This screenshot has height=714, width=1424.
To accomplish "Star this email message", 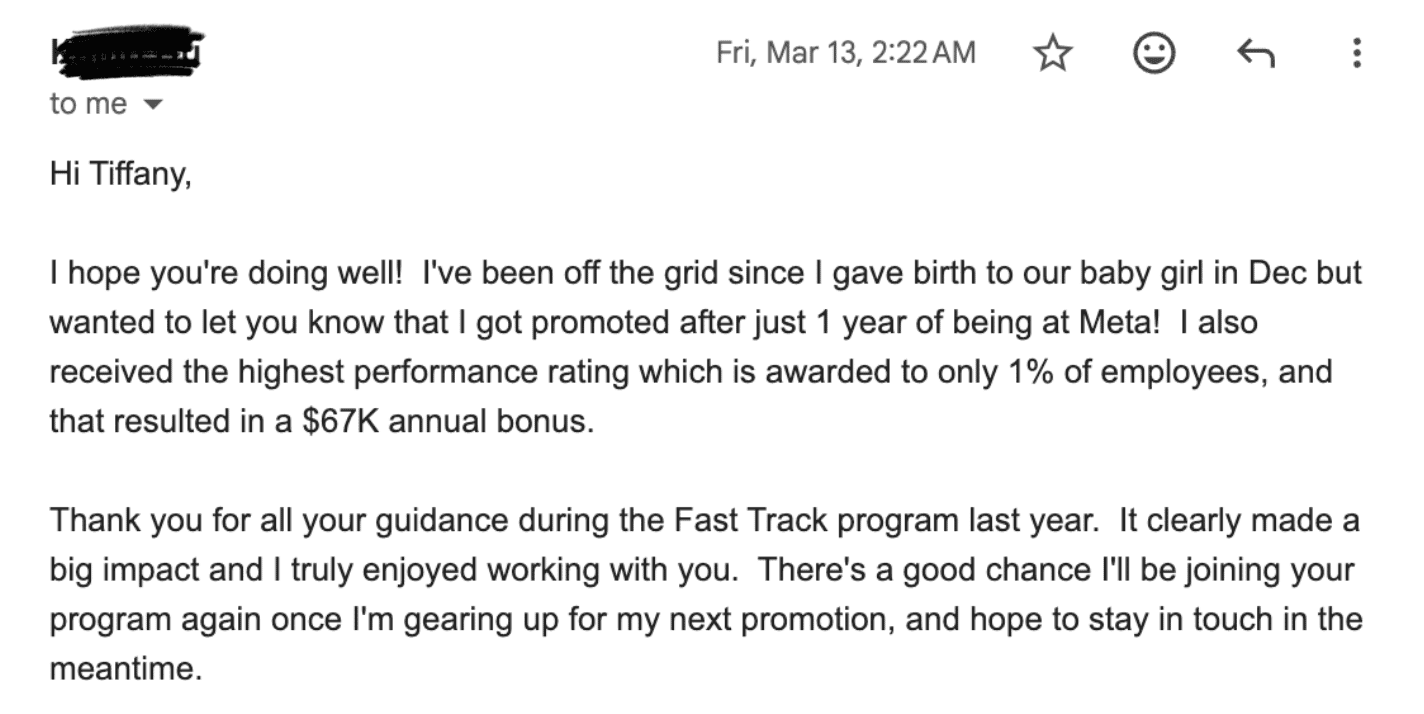I will point(1050,53).
